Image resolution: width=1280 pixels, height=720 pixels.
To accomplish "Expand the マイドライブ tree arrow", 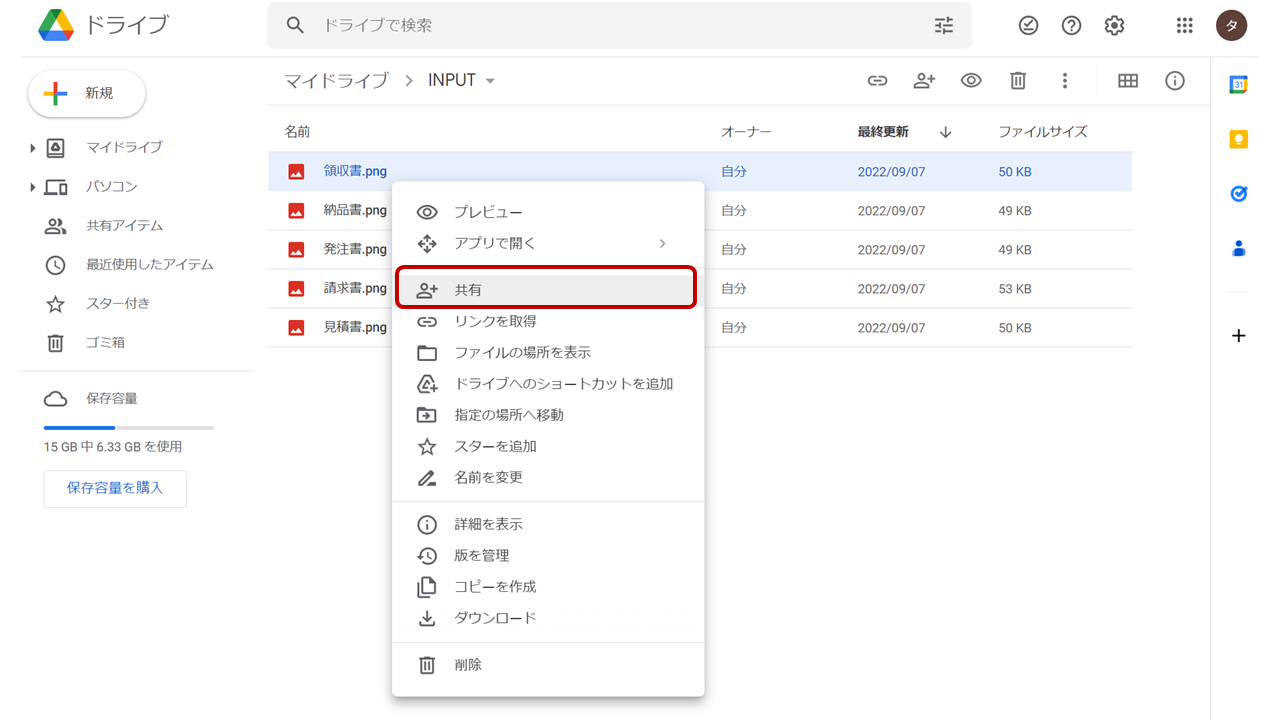I will [33, 148].
